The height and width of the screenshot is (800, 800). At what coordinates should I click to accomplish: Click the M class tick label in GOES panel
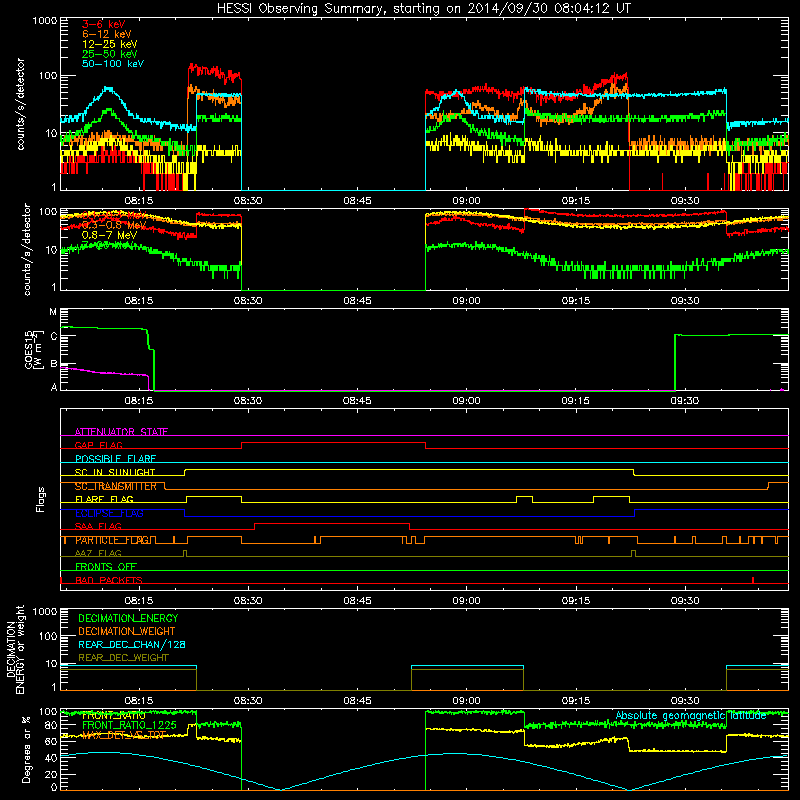click(53, 312)
